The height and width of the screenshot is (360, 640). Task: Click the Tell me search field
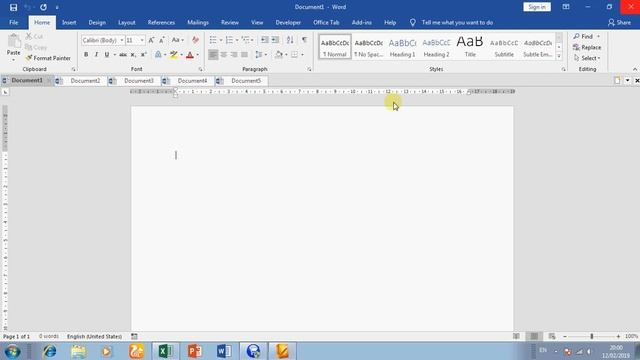coord(457,22)
